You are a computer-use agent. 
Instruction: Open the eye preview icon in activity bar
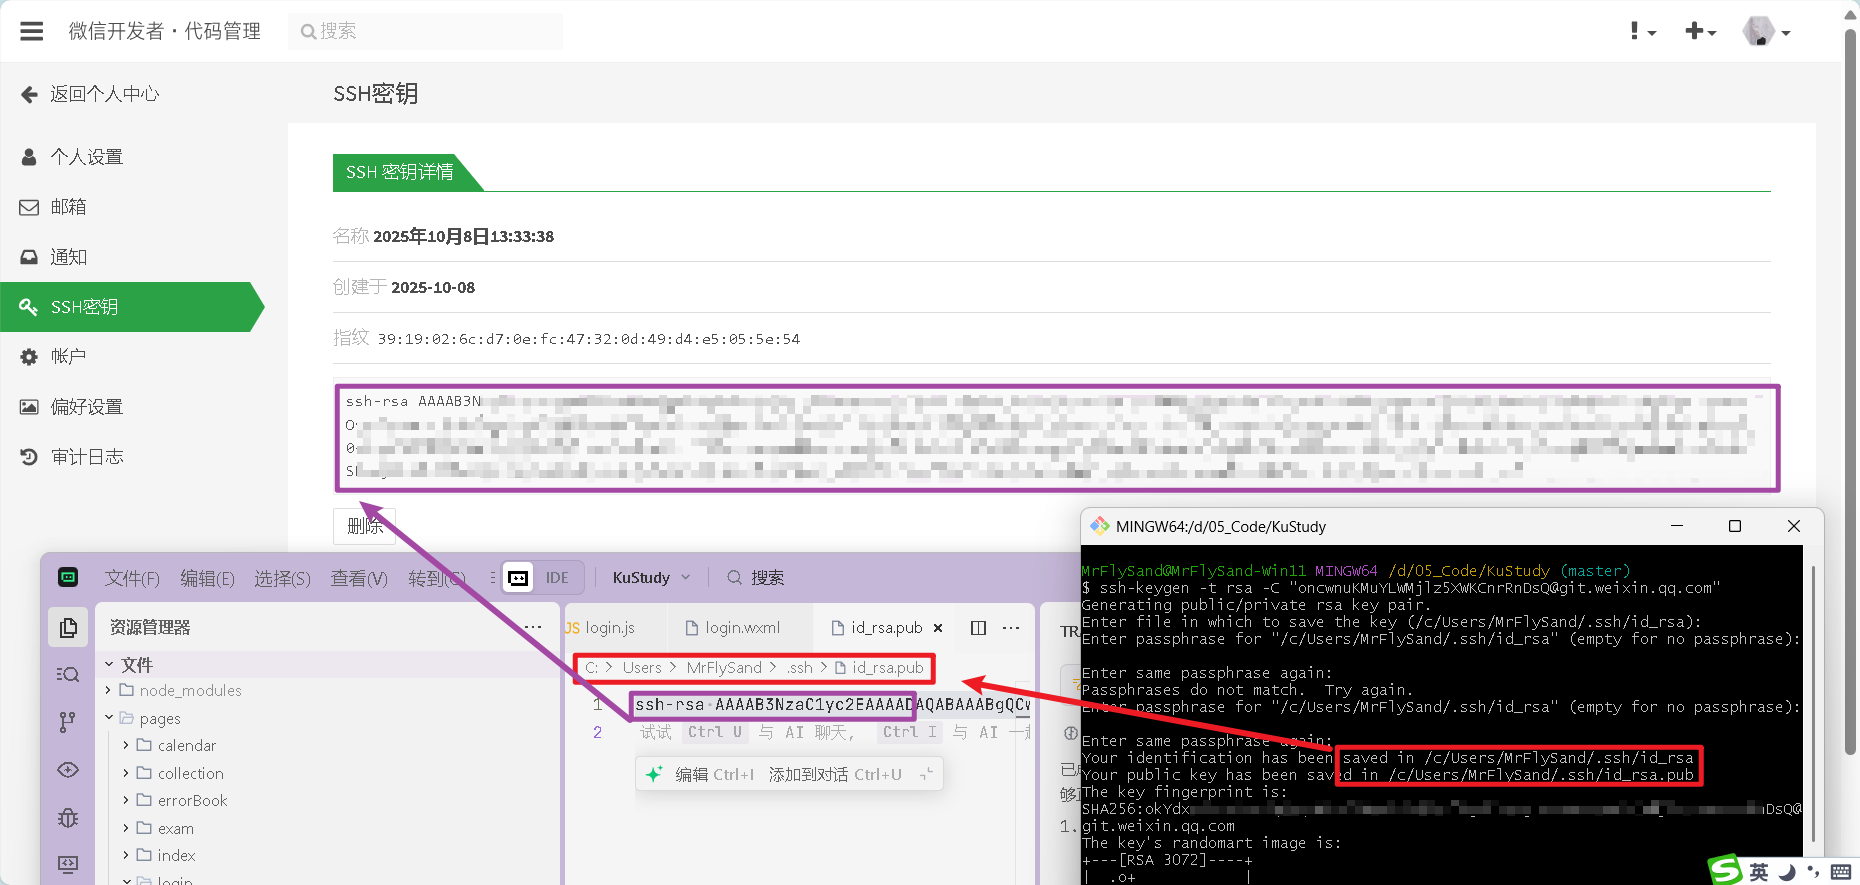pos(68,770)
